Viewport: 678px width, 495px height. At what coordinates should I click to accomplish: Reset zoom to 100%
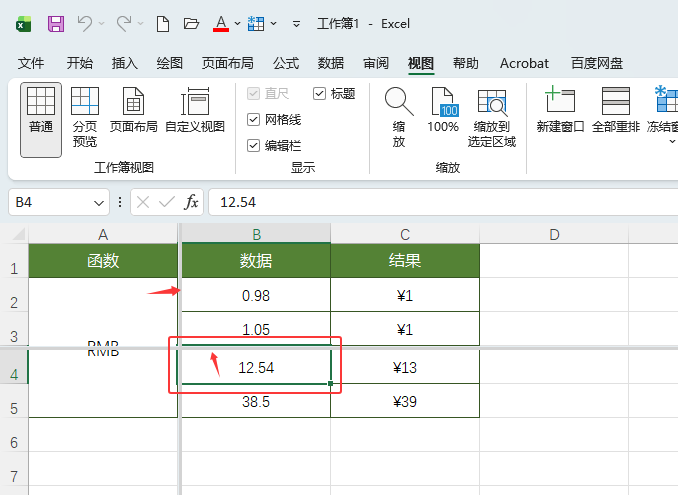[443, 109]
